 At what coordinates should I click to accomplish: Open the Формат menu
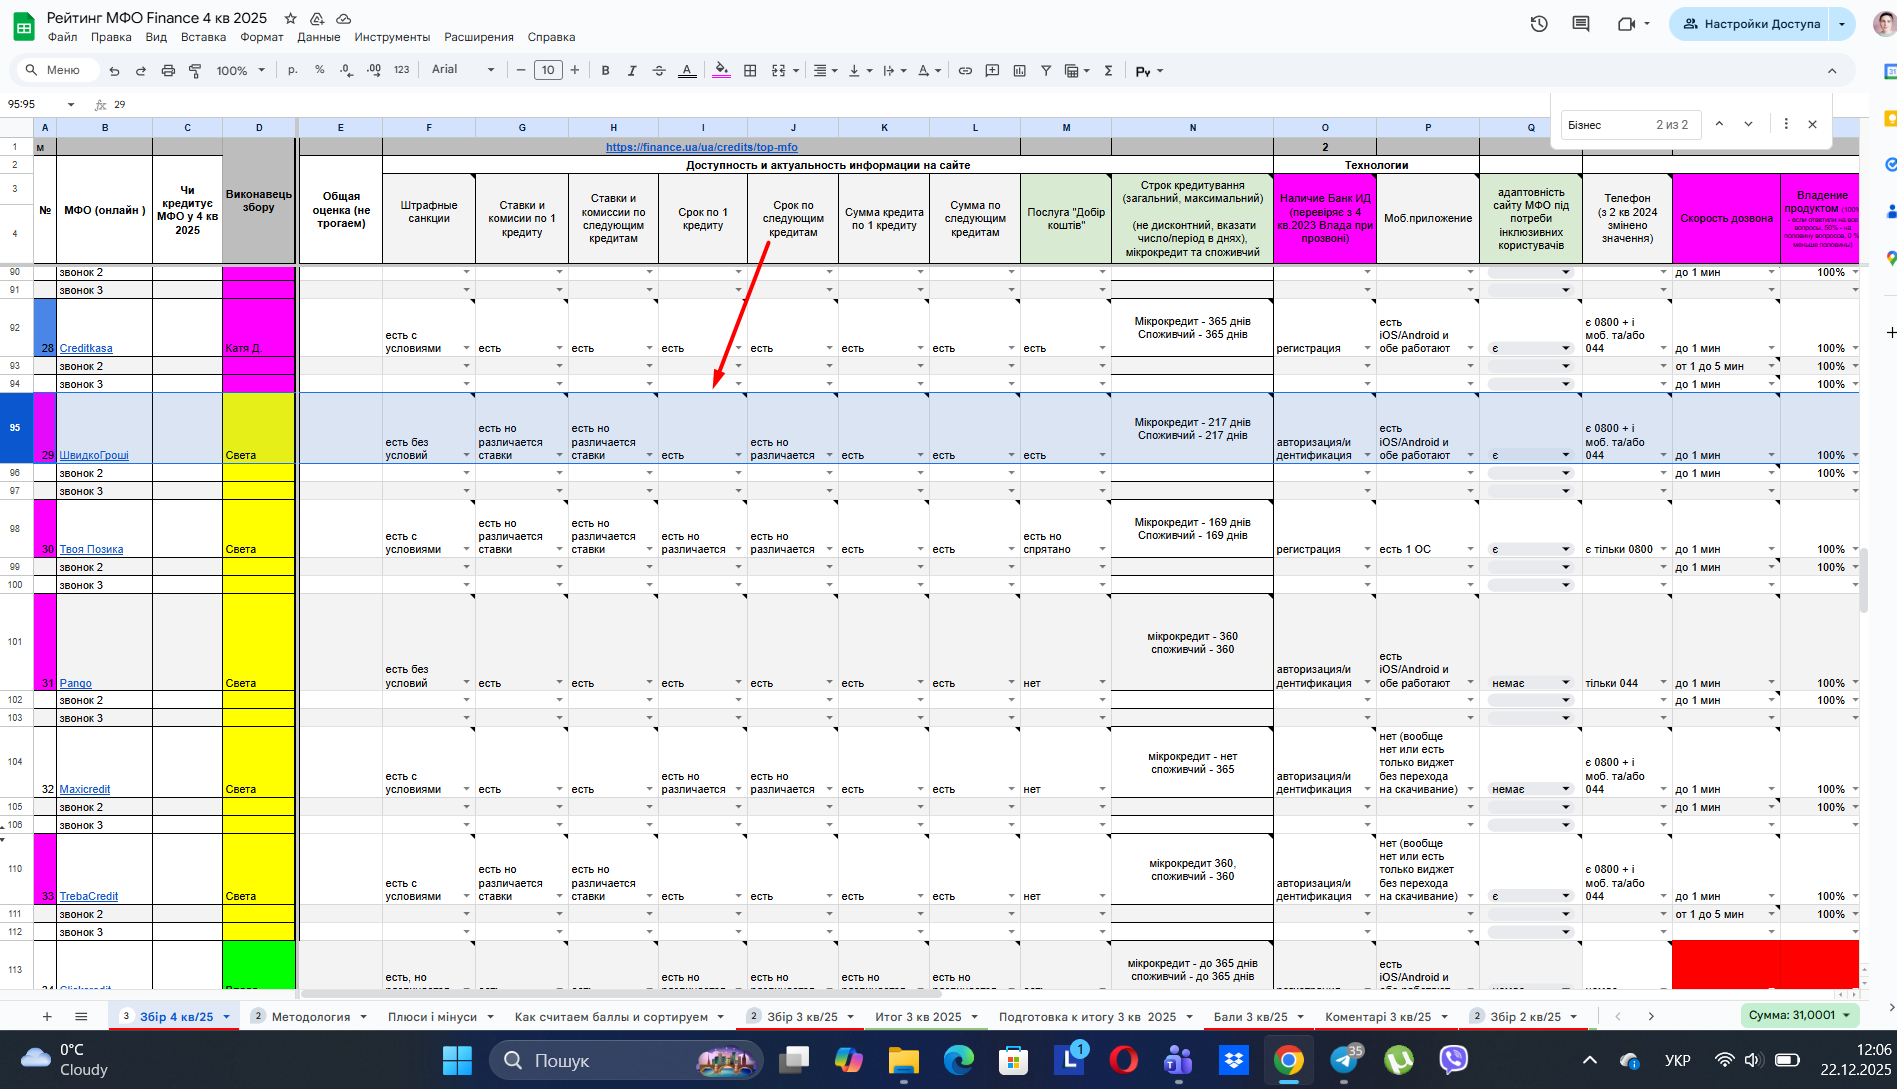[261, 37]
